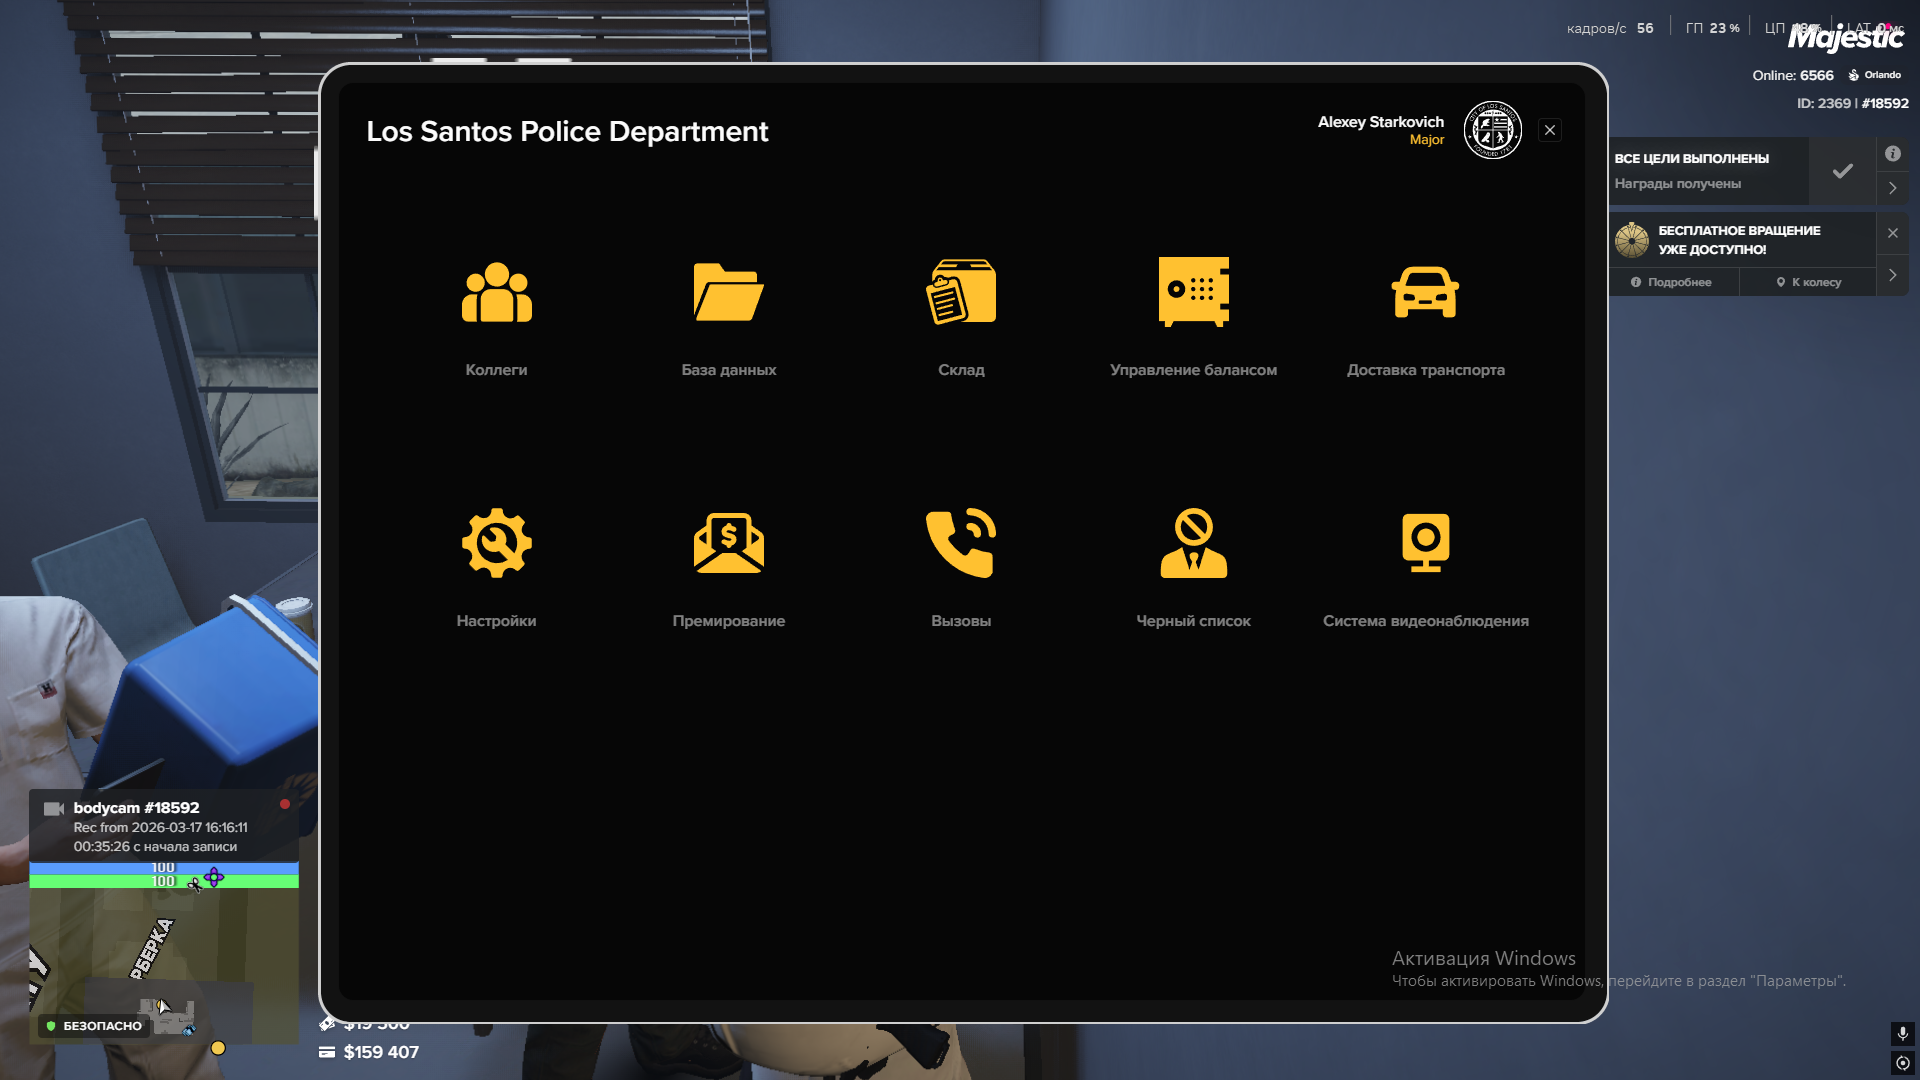Toggle the microphone icon in corner
The height and width of the screenshot is (1080, 1920).
[x=1902, y=1033]
